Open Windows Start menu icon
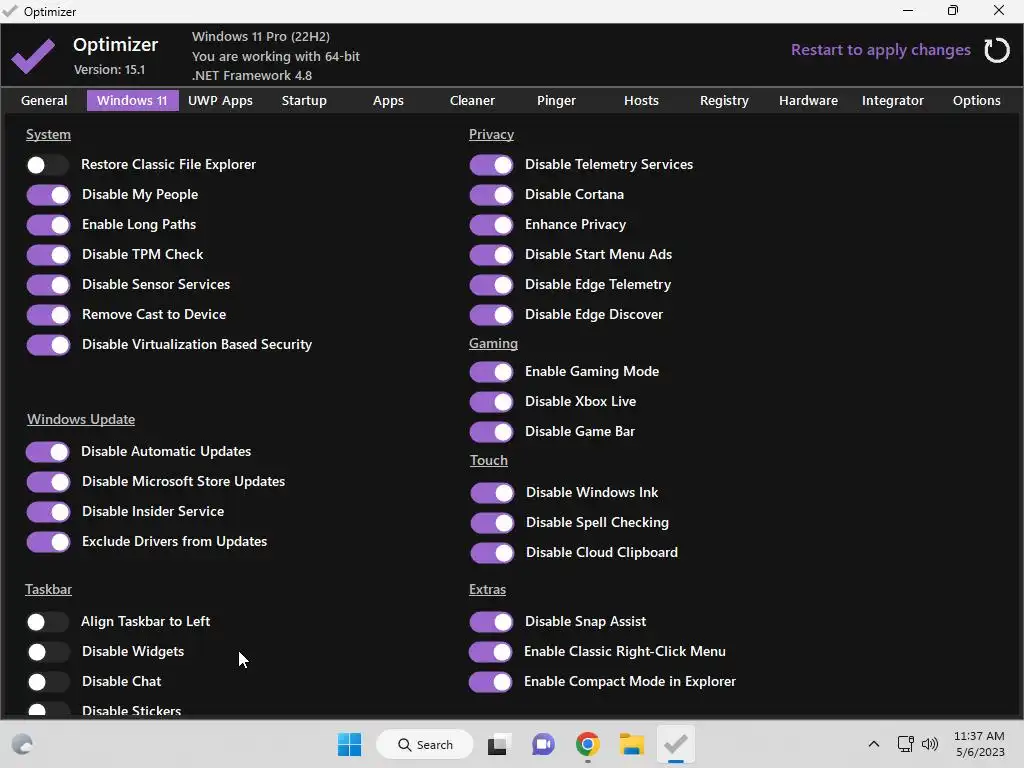 [349, 744]
